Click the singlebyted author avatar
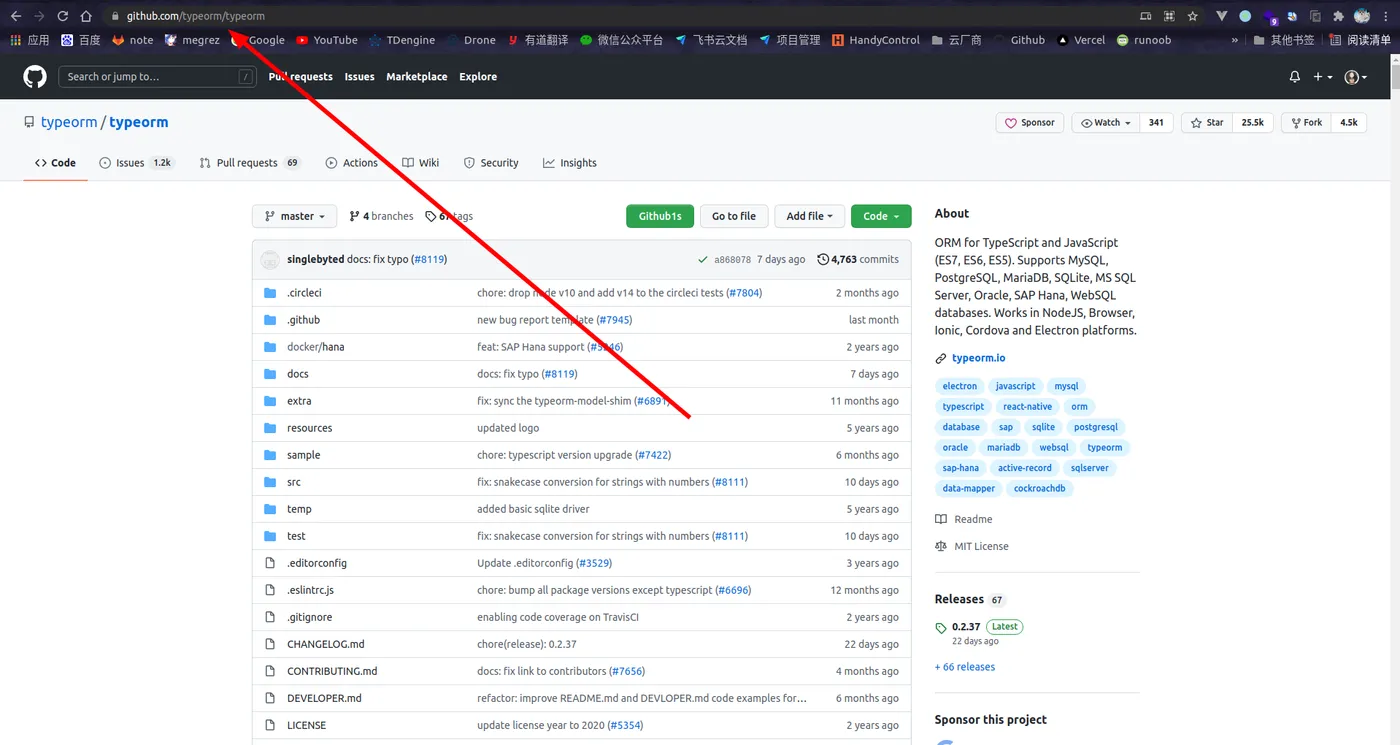This screenshot has width=1400, height=745. pyautogui.click(x=270, y=259)
